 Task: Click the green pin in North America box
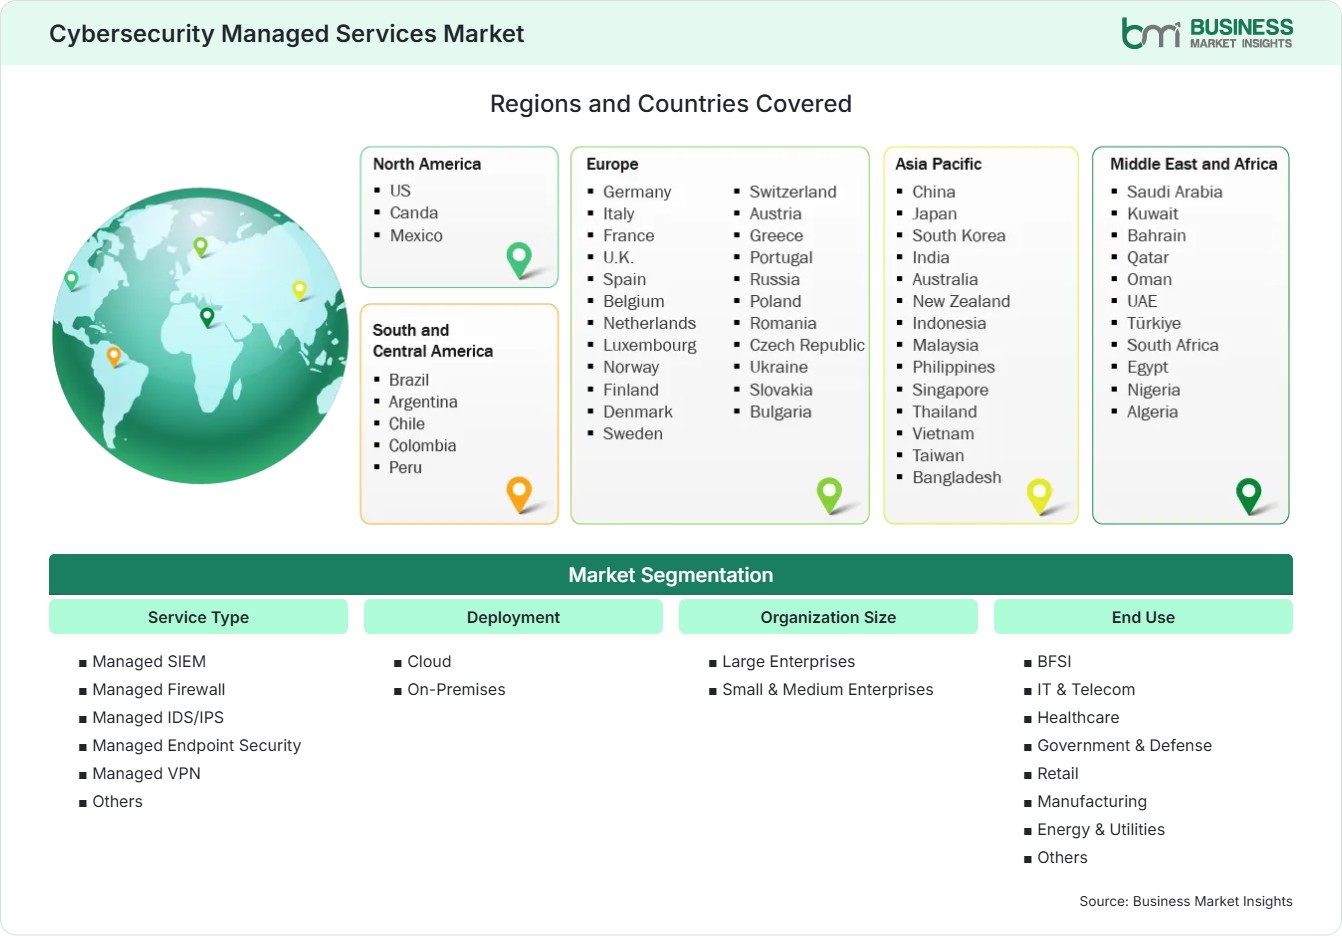pyautogui.click(x=519, y=260)
